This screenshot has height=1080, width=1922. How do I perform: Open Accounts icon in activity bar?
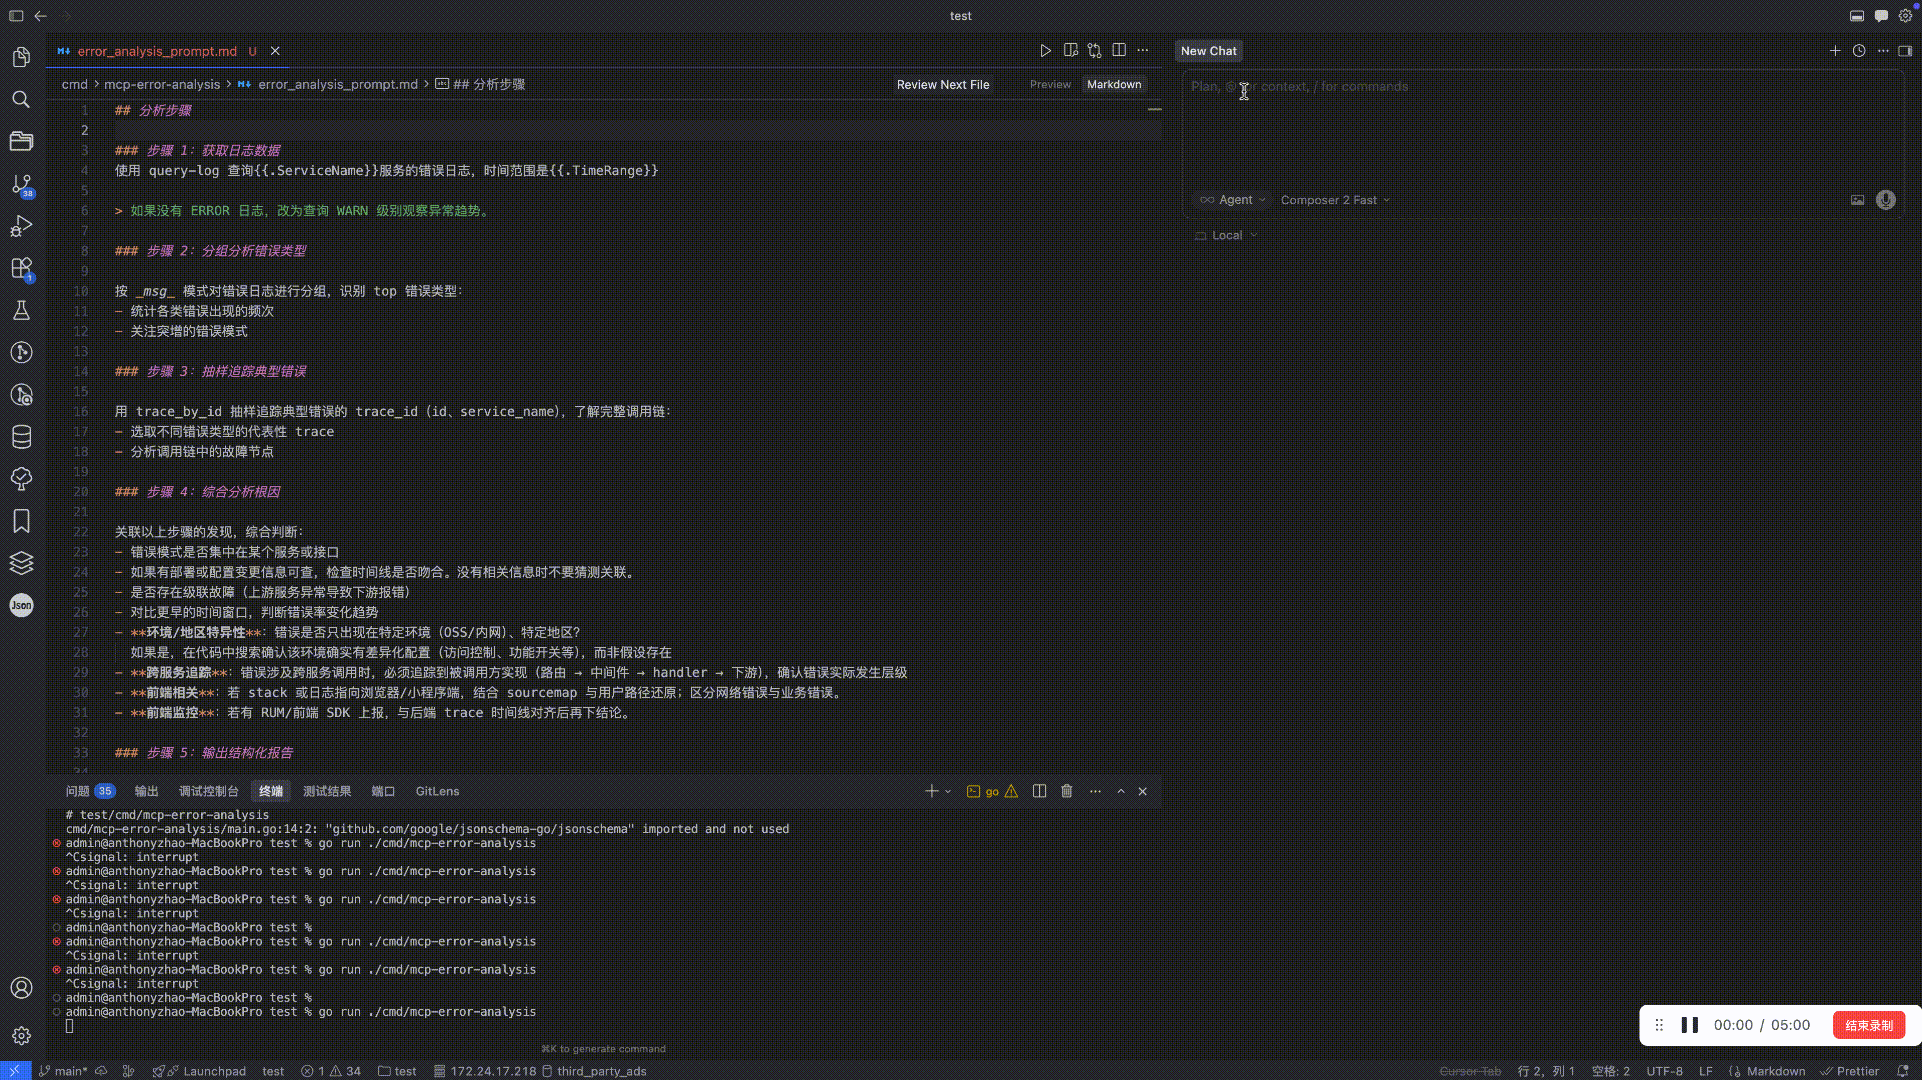click(21, 988)
